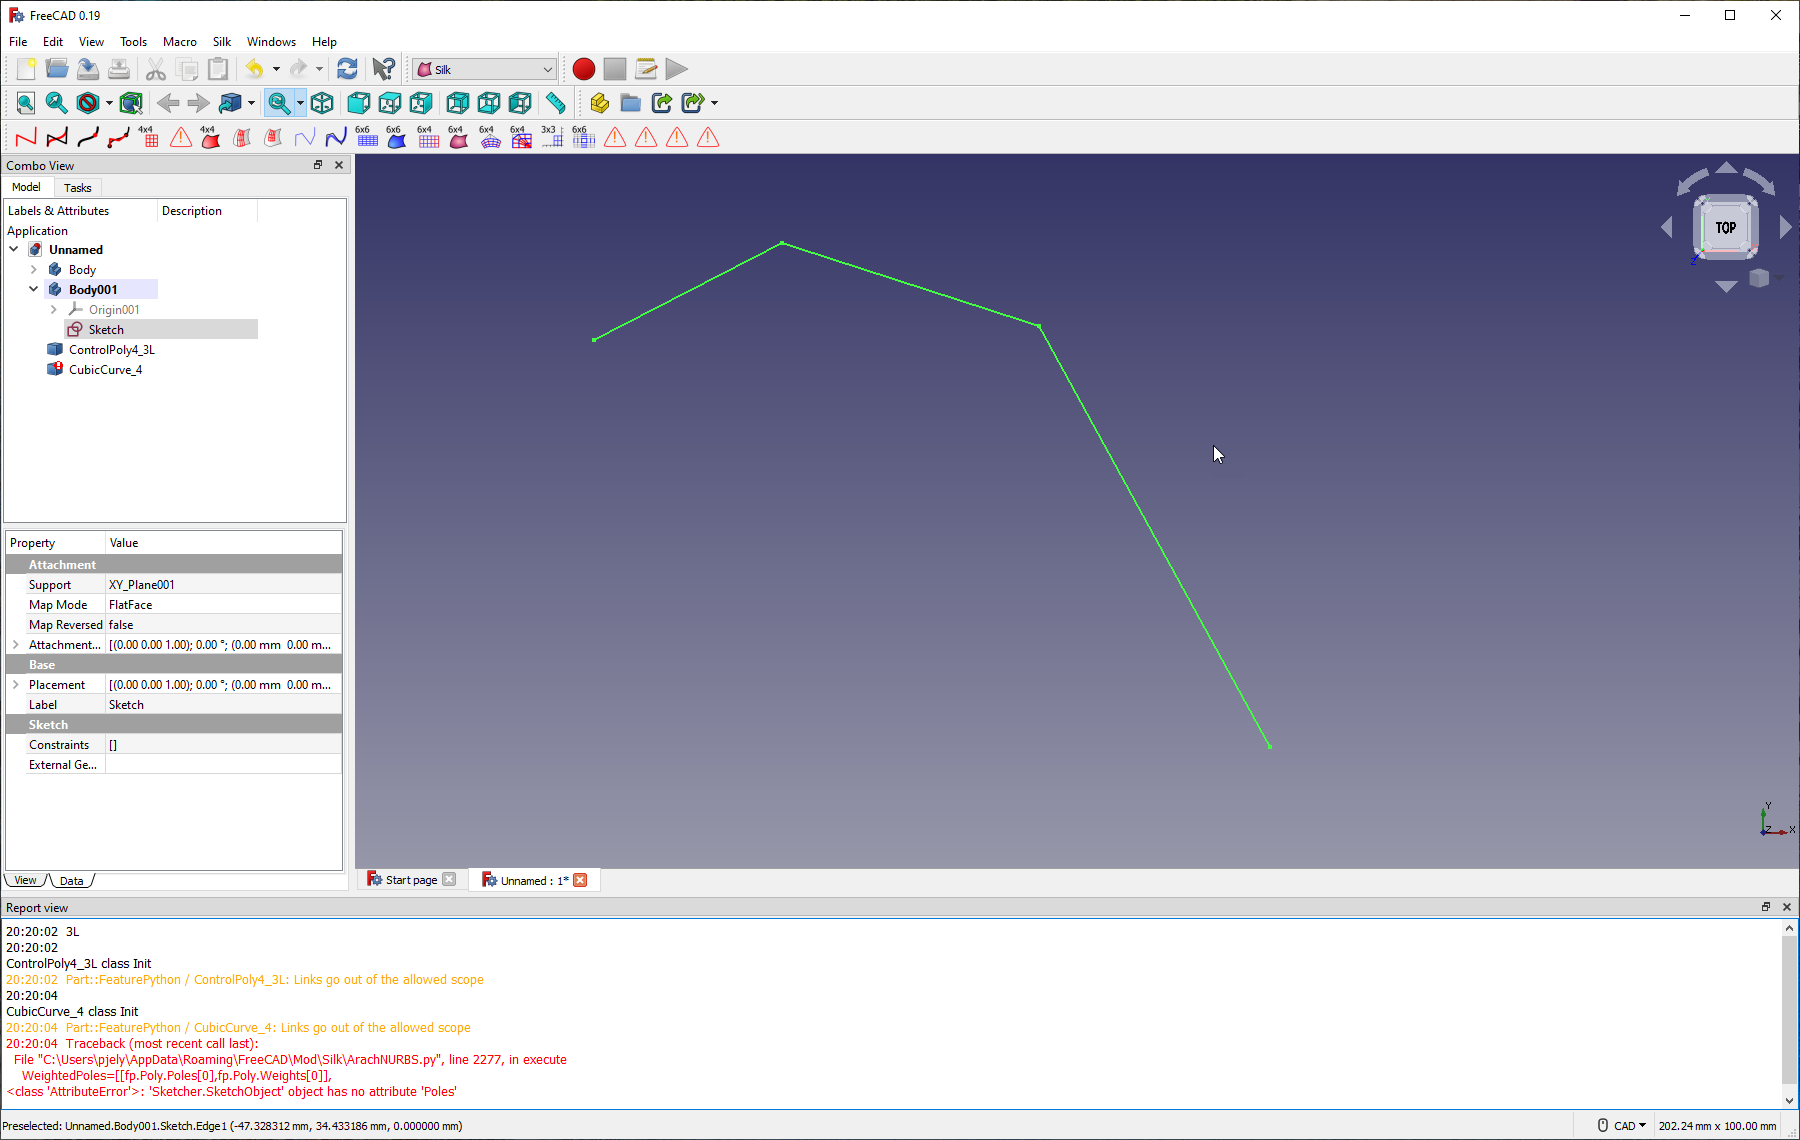Image resolution: width=1800 pixels, height=1140 pixels.
Task: Click the navigation cube down arrow
Action: click(1726, 287)
